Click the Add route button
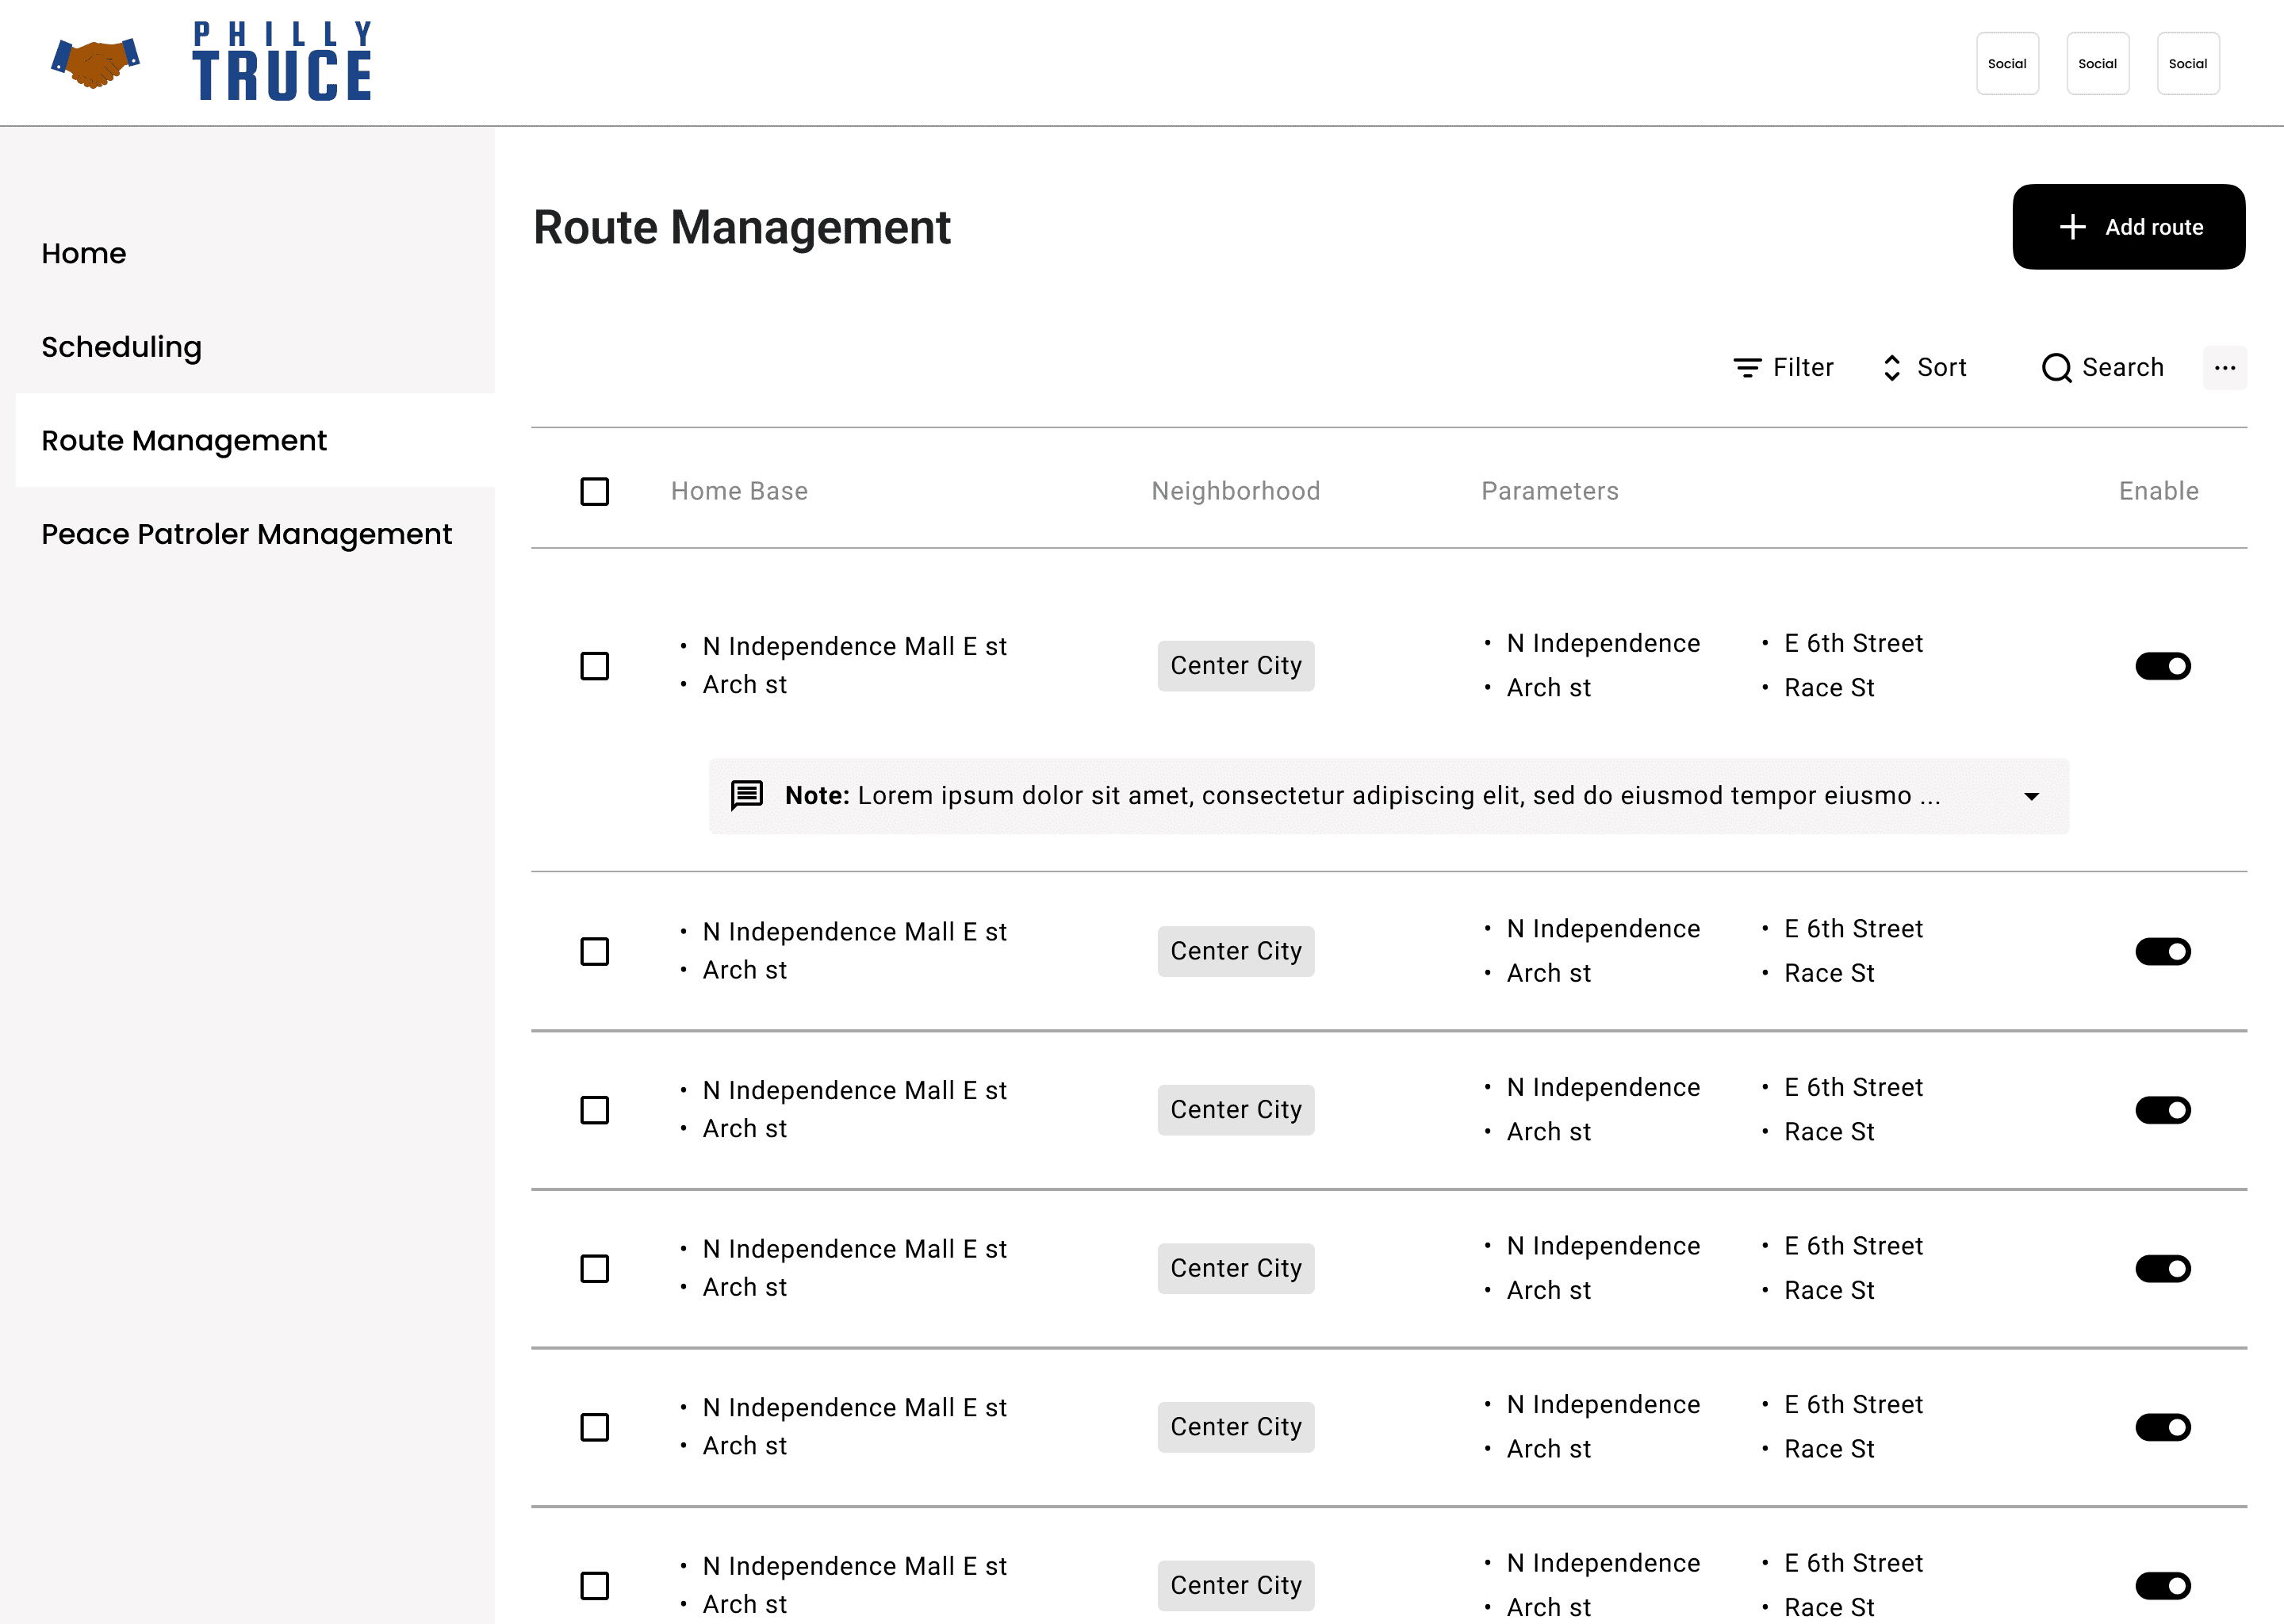 coord(2128,227)
